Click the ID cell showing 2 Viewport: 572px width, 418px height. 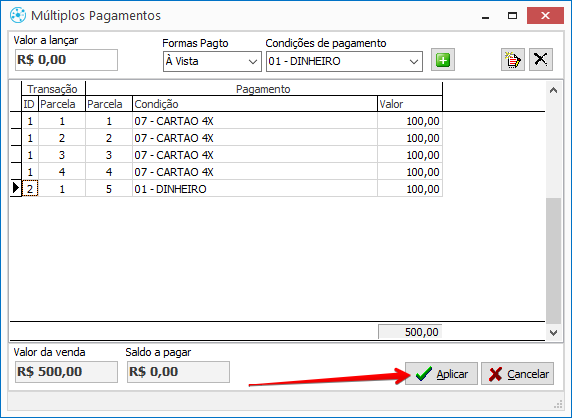[30, 189]
